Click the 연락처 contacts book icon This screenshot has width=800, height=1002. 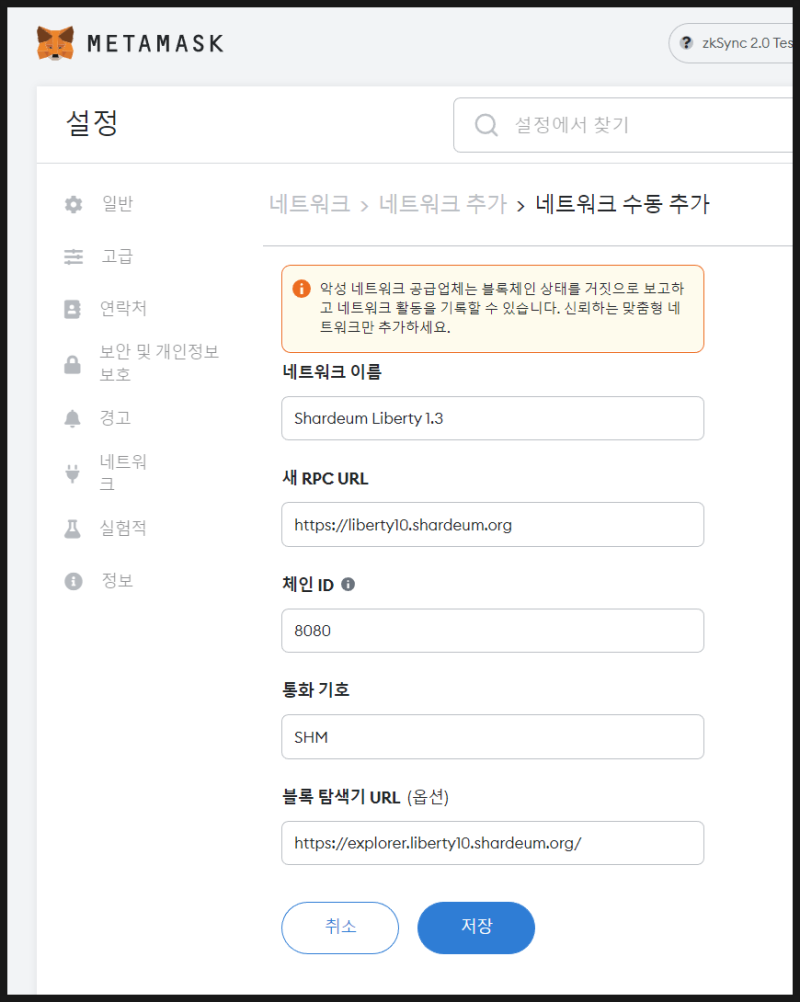pos(72,309)
